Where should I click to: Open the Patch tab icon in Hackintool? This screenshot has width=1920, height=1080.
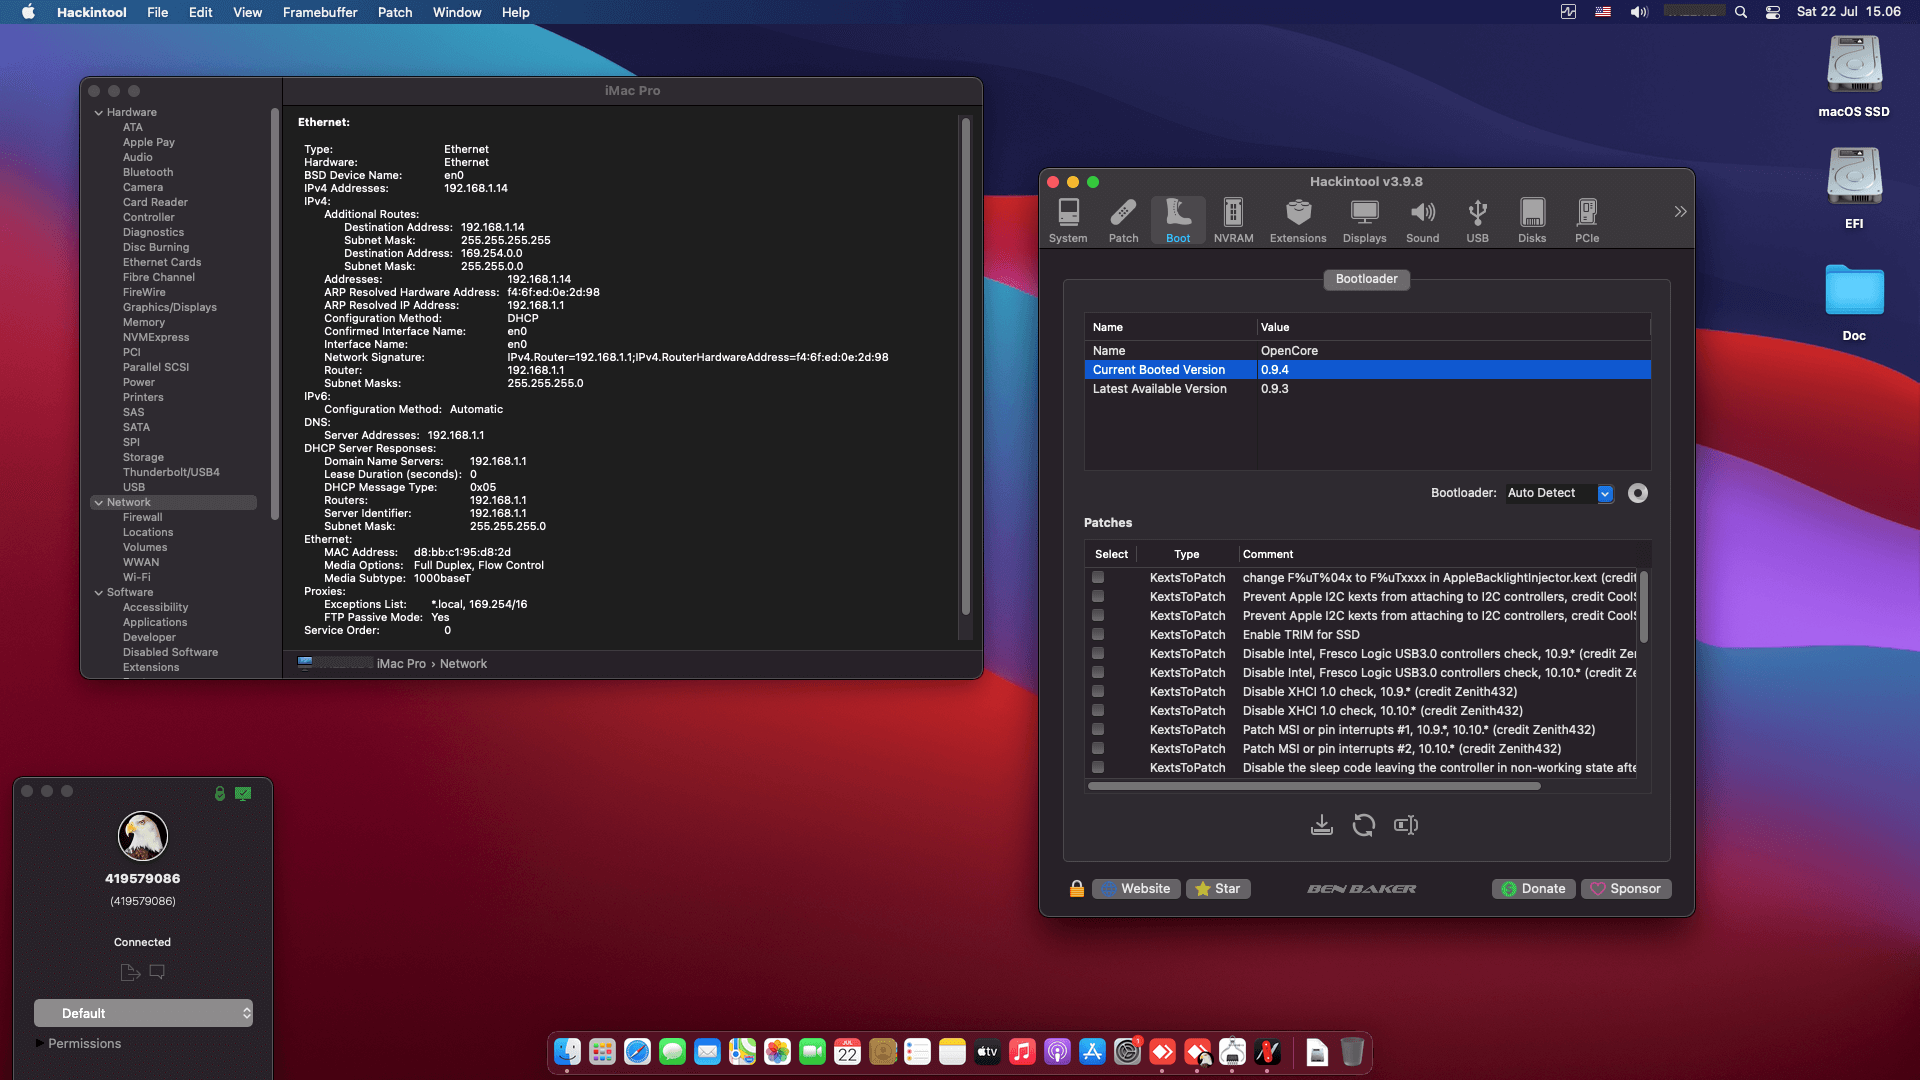(x=1123, y=220)
